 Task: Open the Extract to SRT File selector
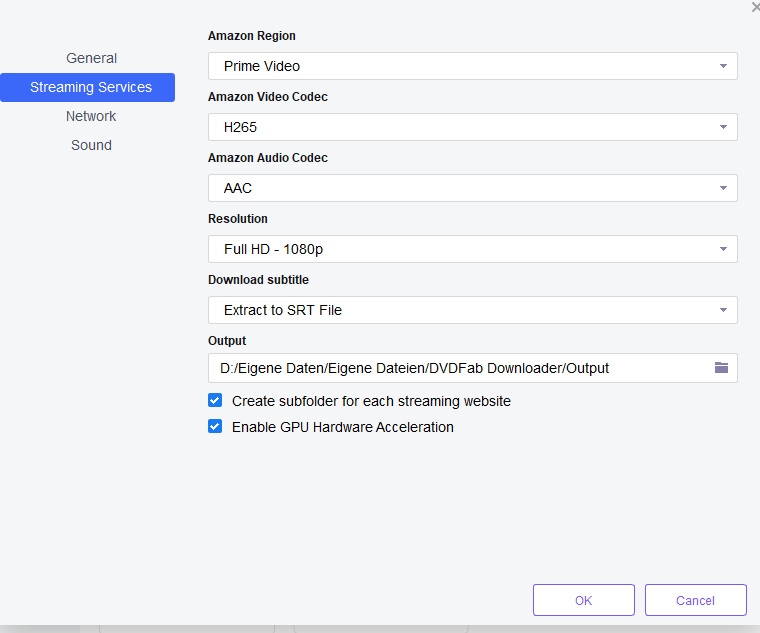click(x=460, y=310)
